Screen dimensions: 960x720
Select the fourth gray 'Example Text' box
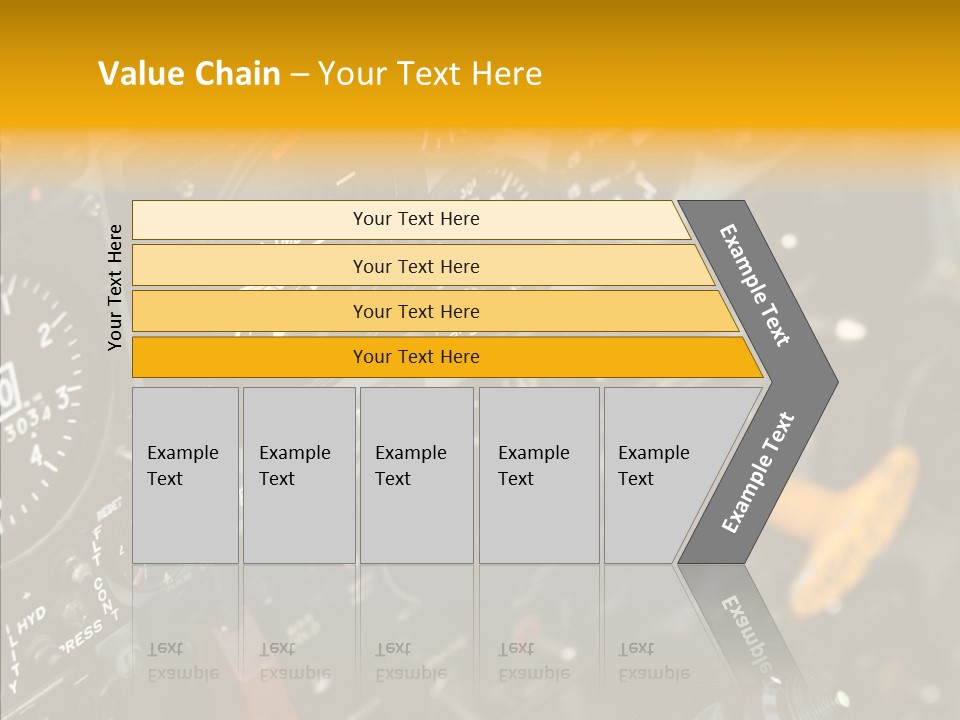pyautogui.click(x=539, y=475)
